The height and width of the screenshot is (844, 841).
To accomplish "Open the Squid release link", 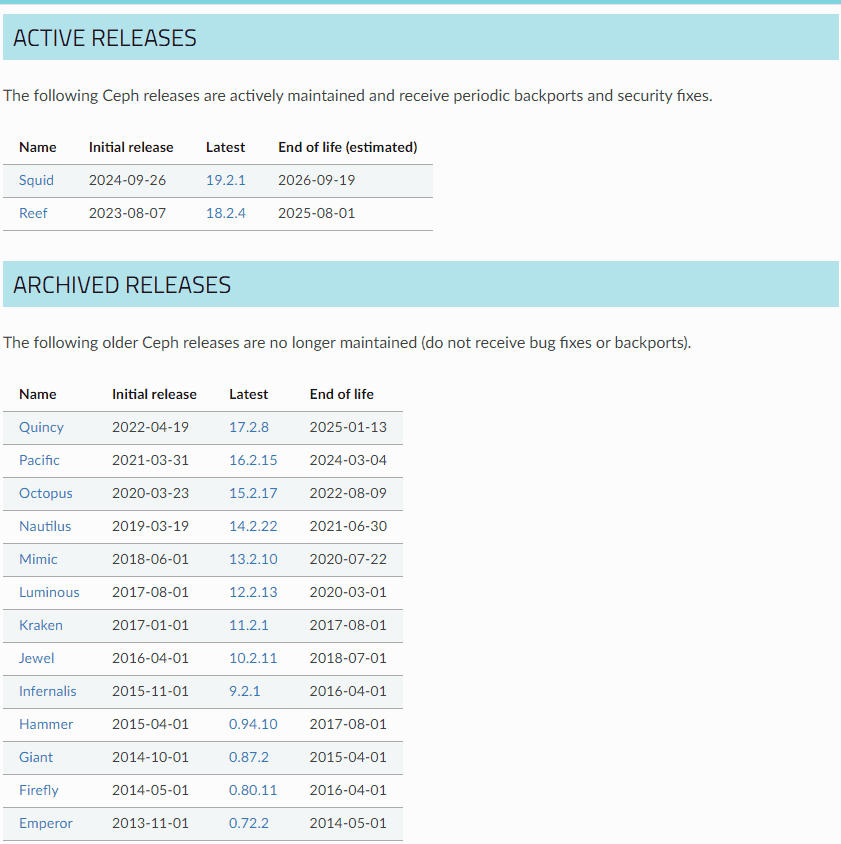I will [x=36, y=180].
